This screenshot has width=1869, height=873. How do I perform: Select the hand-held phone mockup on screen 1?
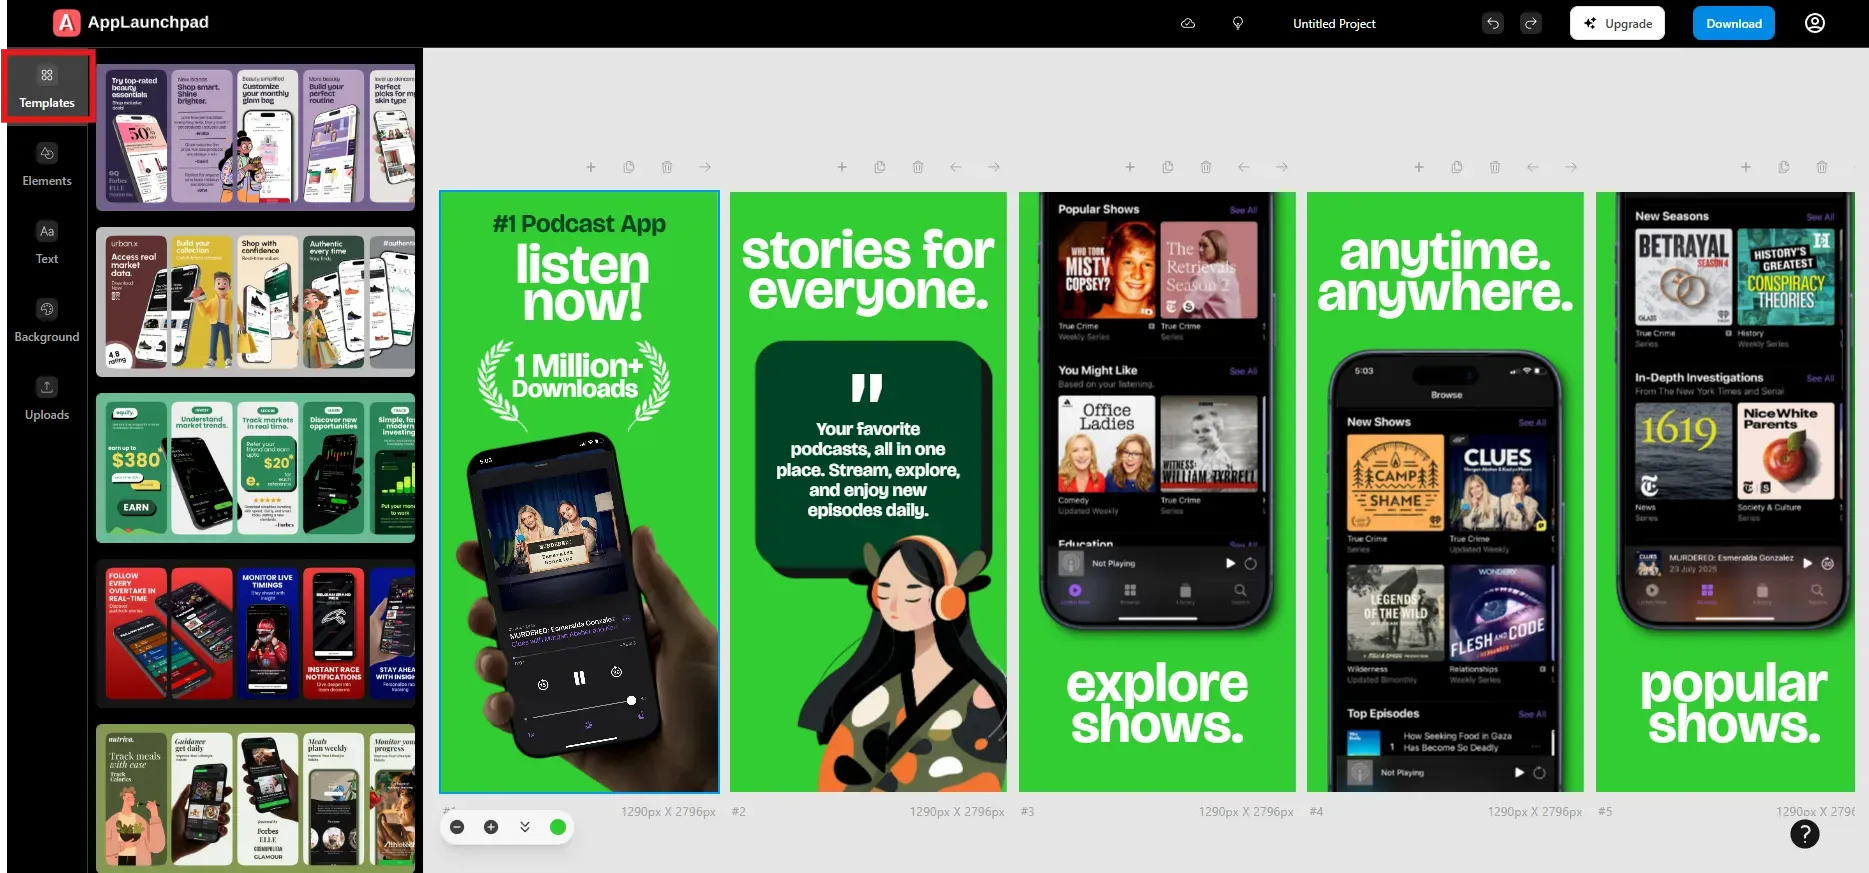tap(585, 610)
